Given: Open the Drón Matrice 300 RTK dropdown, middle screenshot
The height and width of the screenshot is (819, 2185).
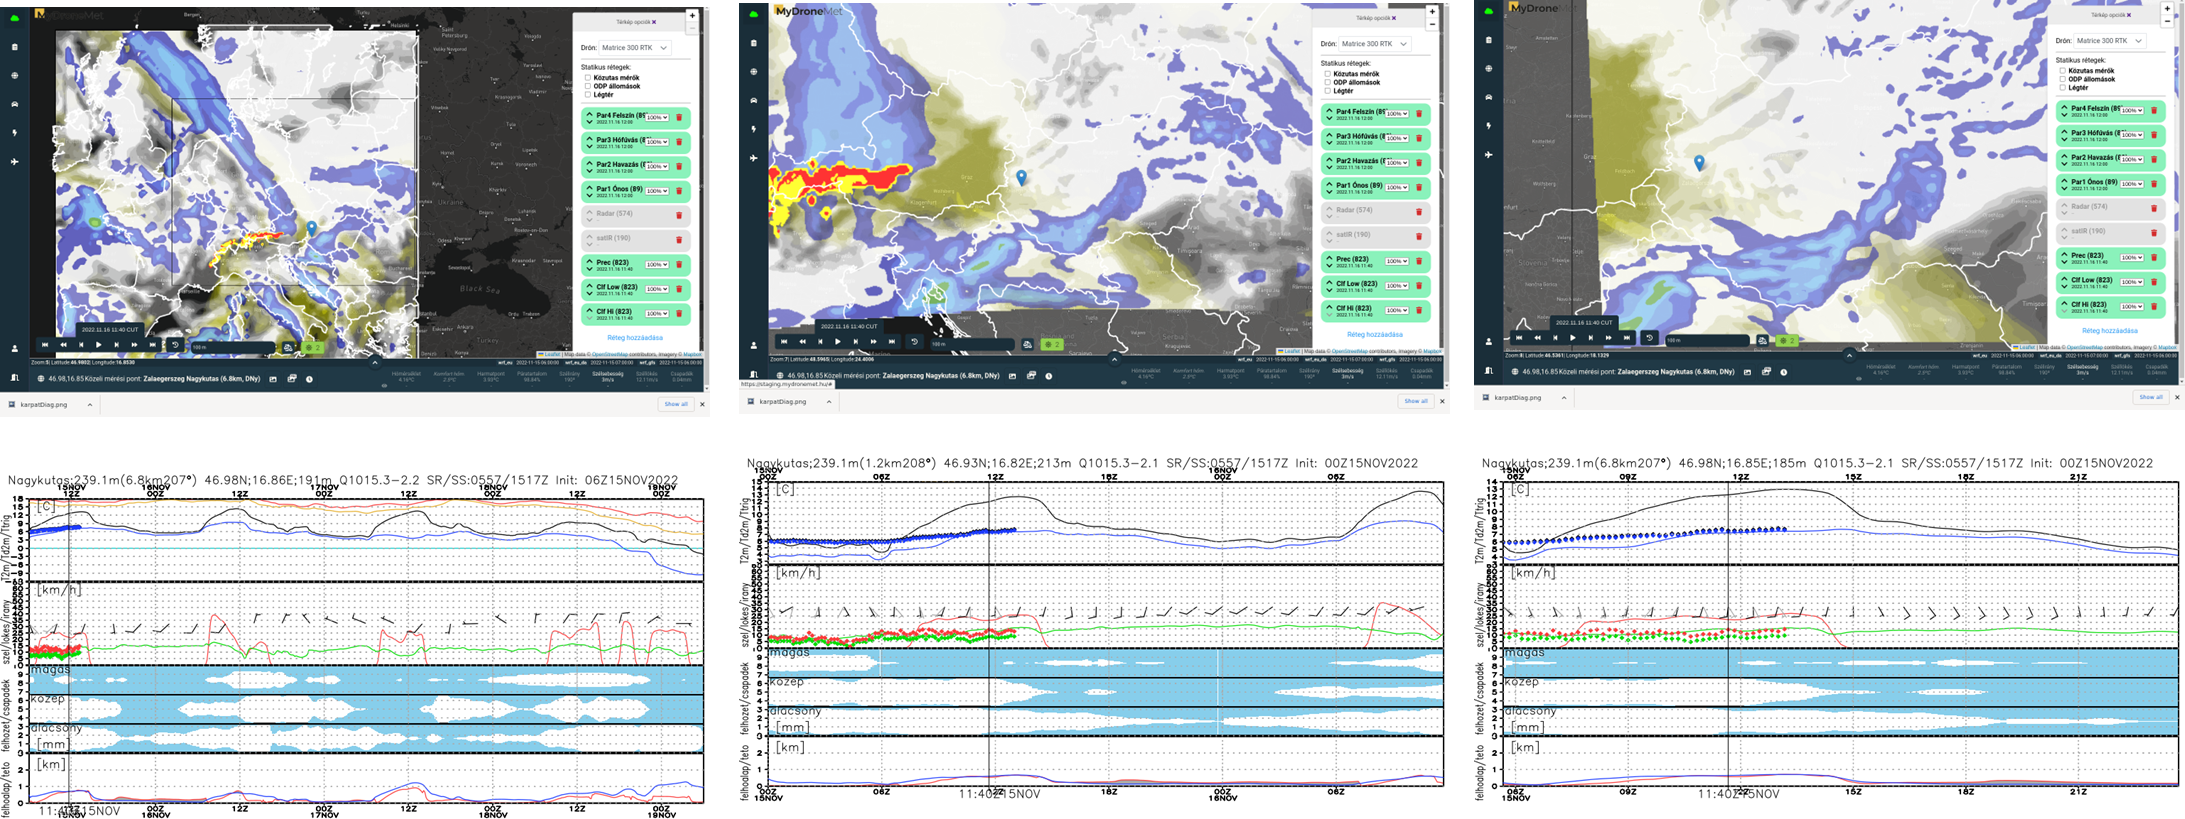Looking at the screenshot, I should click(x=1374, y=44).
